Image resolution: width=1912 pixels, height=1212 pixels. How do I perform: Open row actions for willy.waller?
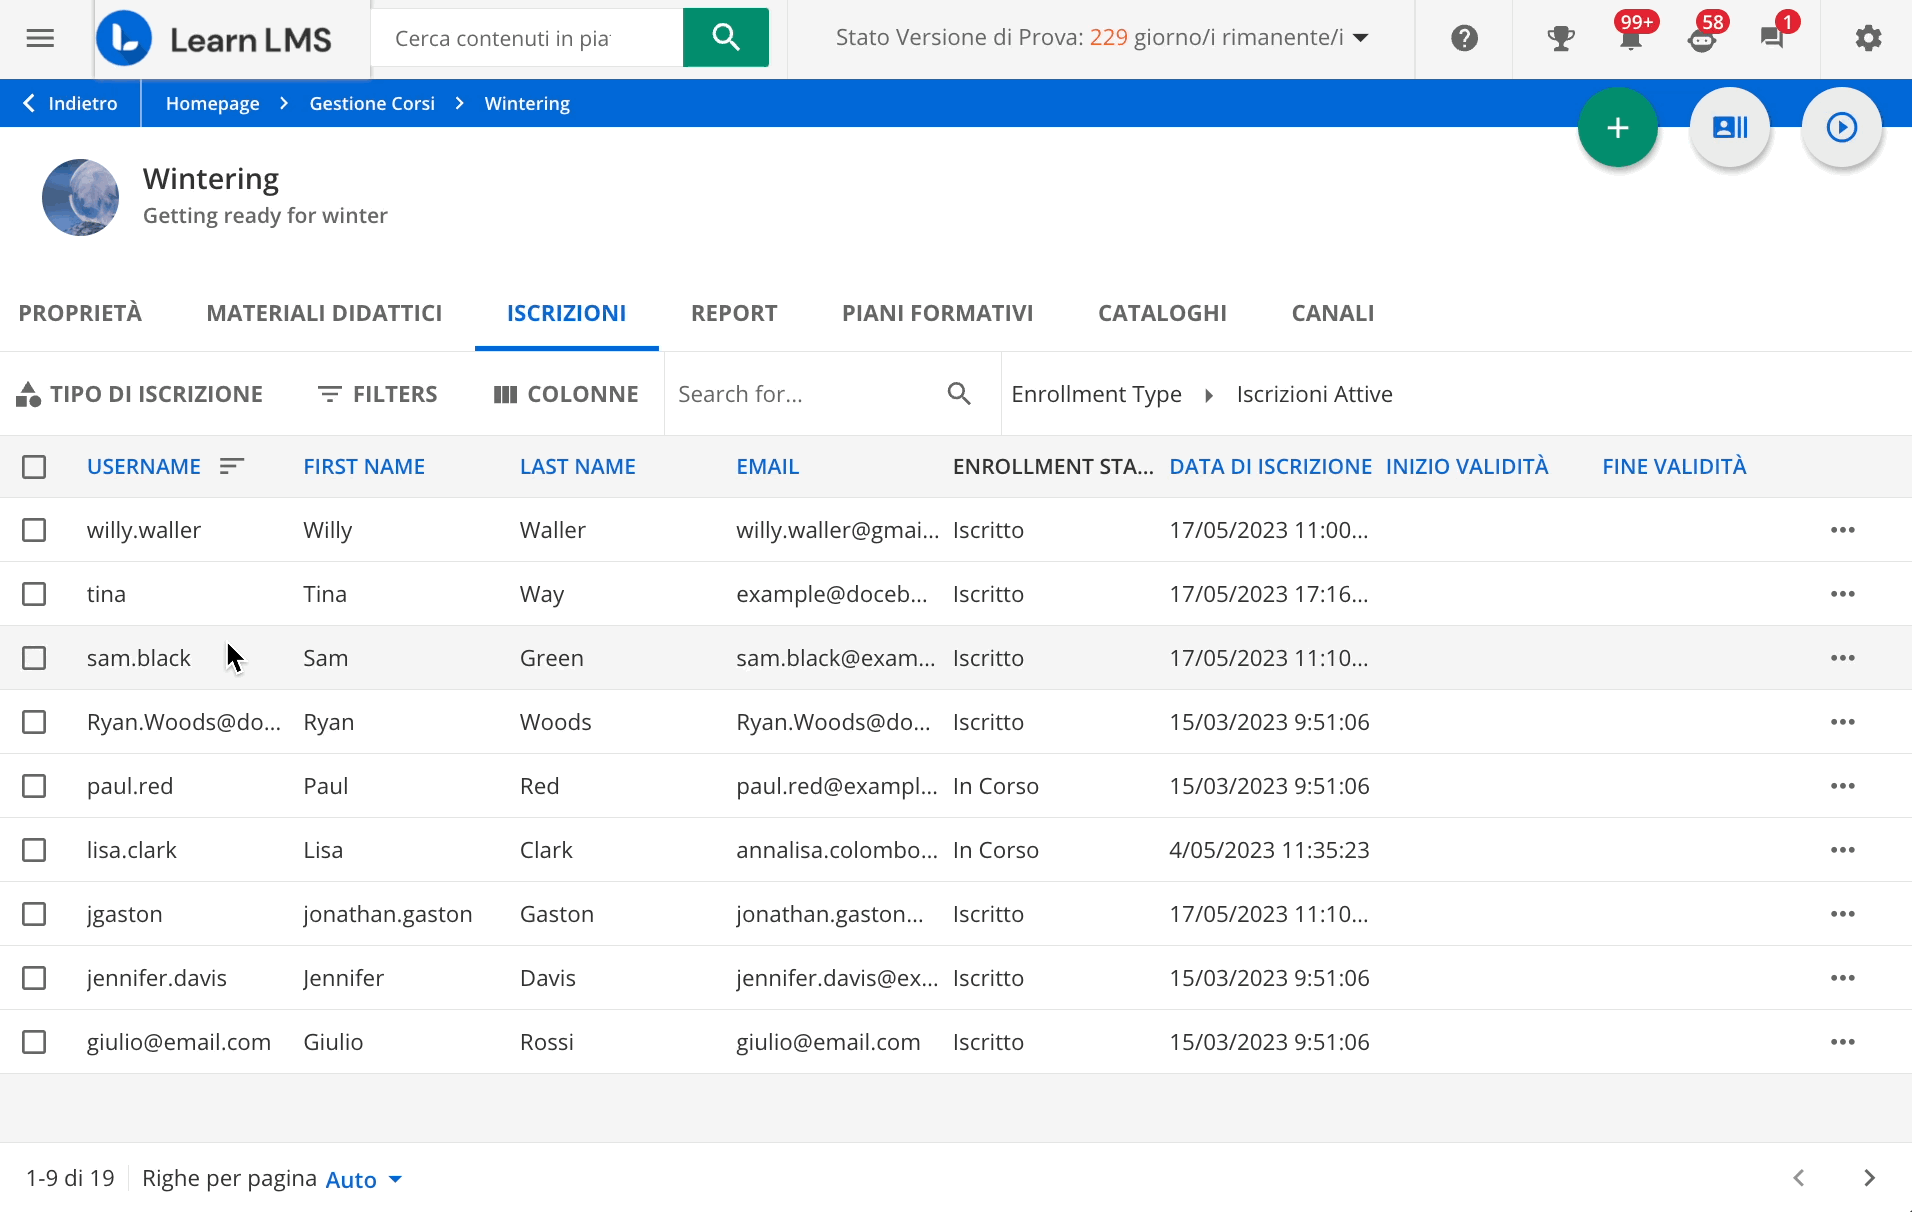coord(1843,530)
